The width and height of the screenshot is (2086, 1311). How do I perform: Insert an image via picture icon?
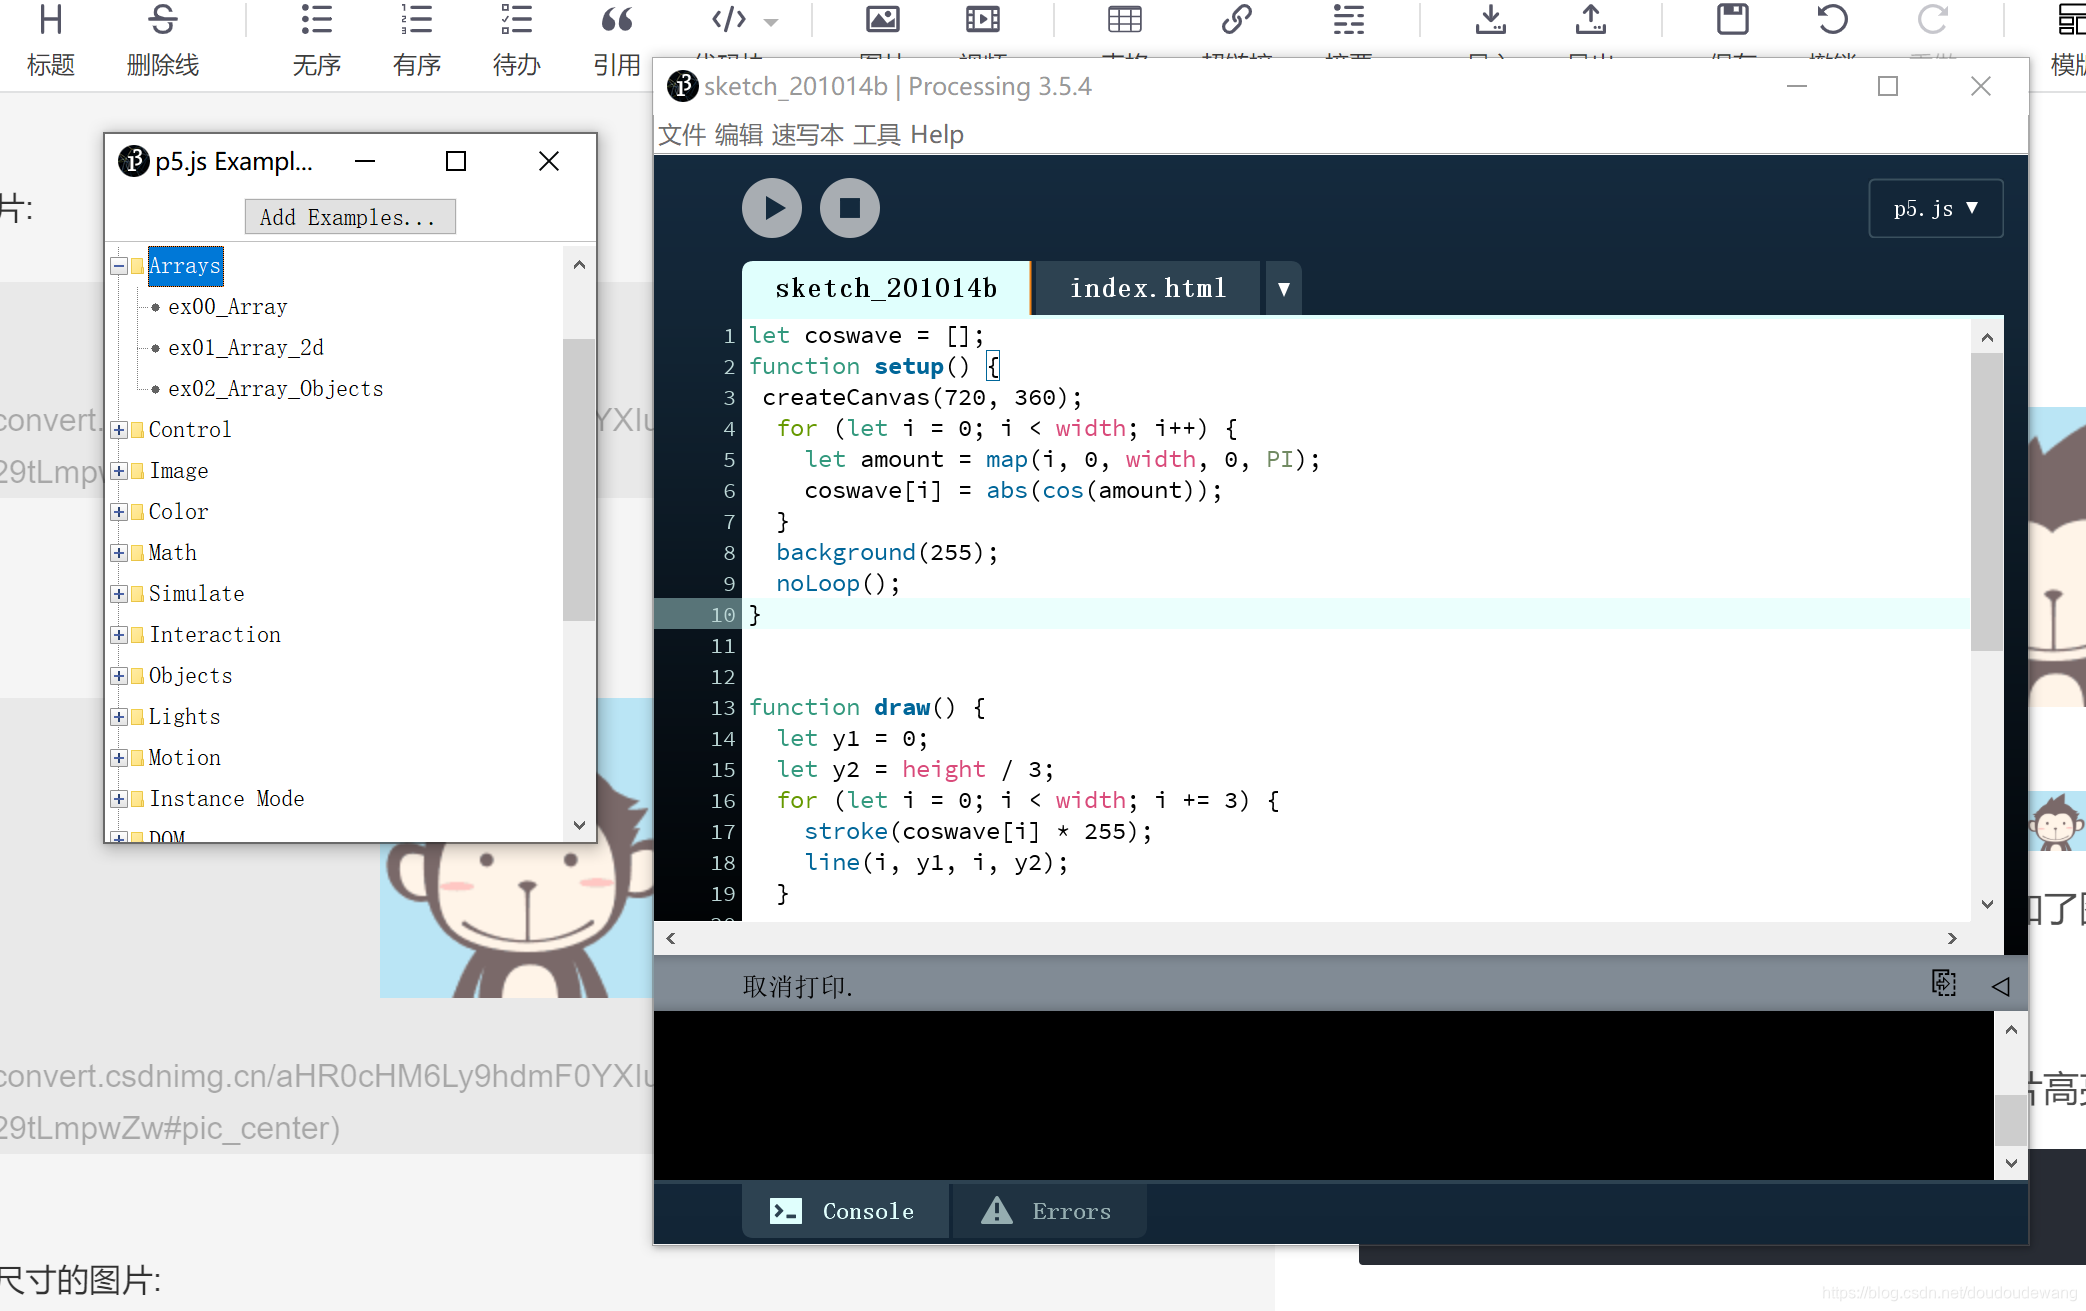tap(882, 20)
